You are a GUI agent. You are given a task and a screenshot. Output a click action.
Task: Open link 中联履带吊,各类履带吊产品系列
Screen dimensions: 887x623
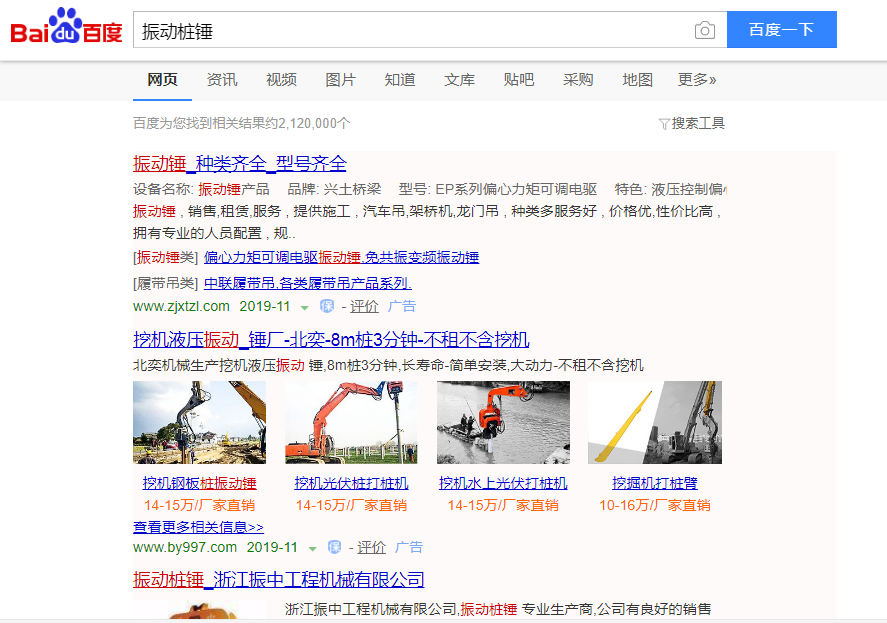coord(308,283)
